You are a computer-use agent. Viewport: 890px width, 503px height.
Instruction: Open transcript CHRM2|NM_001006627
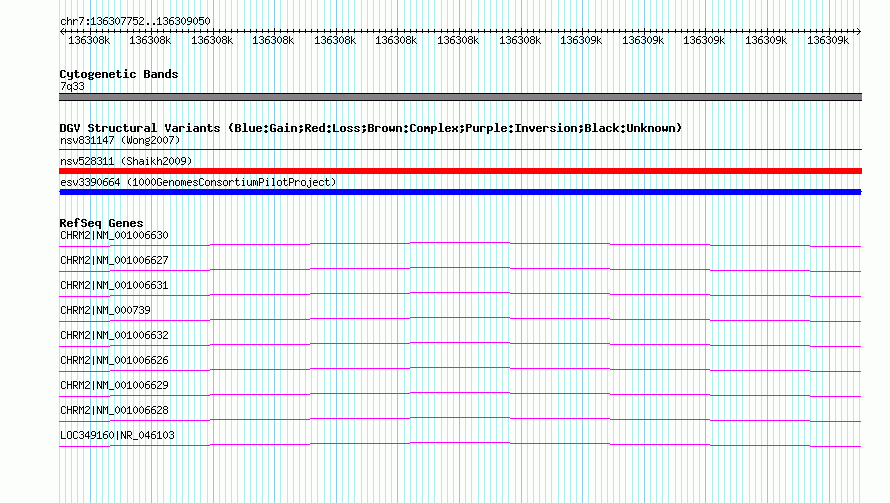114,260
